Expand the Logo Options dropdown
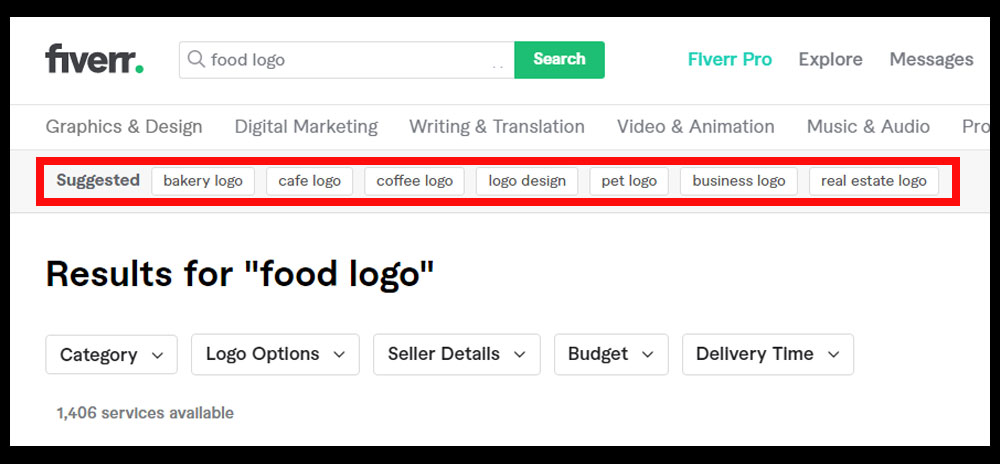 point(276,354)
